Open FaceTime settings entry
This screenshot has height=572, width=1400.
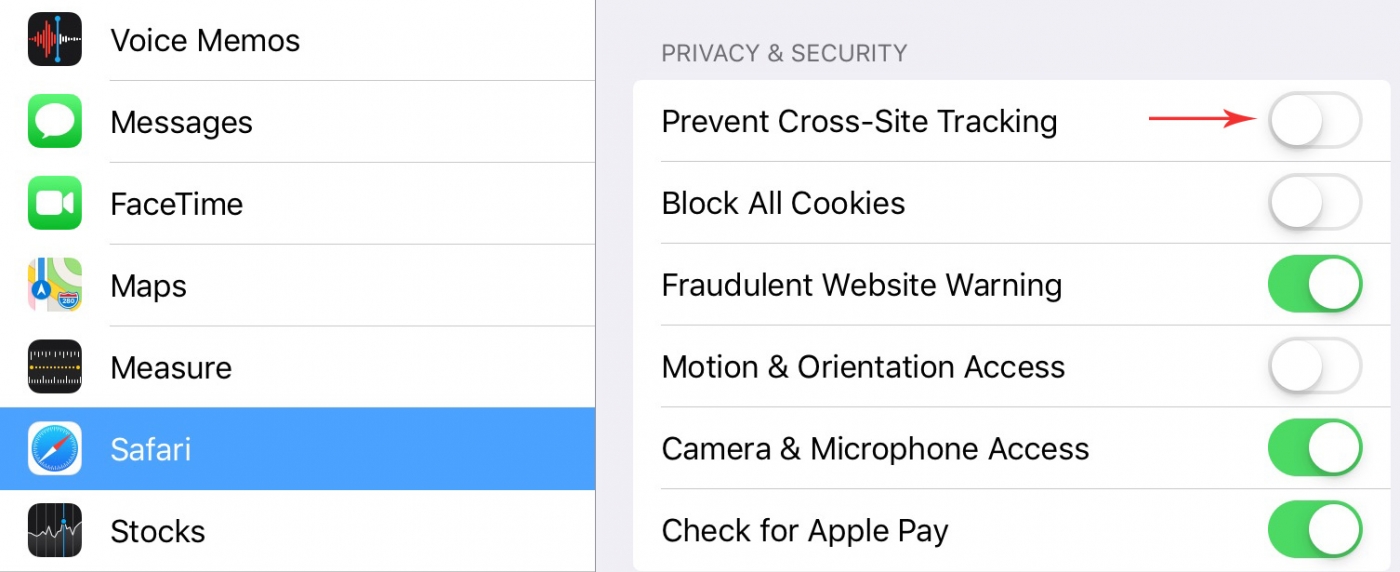(298, 204)
